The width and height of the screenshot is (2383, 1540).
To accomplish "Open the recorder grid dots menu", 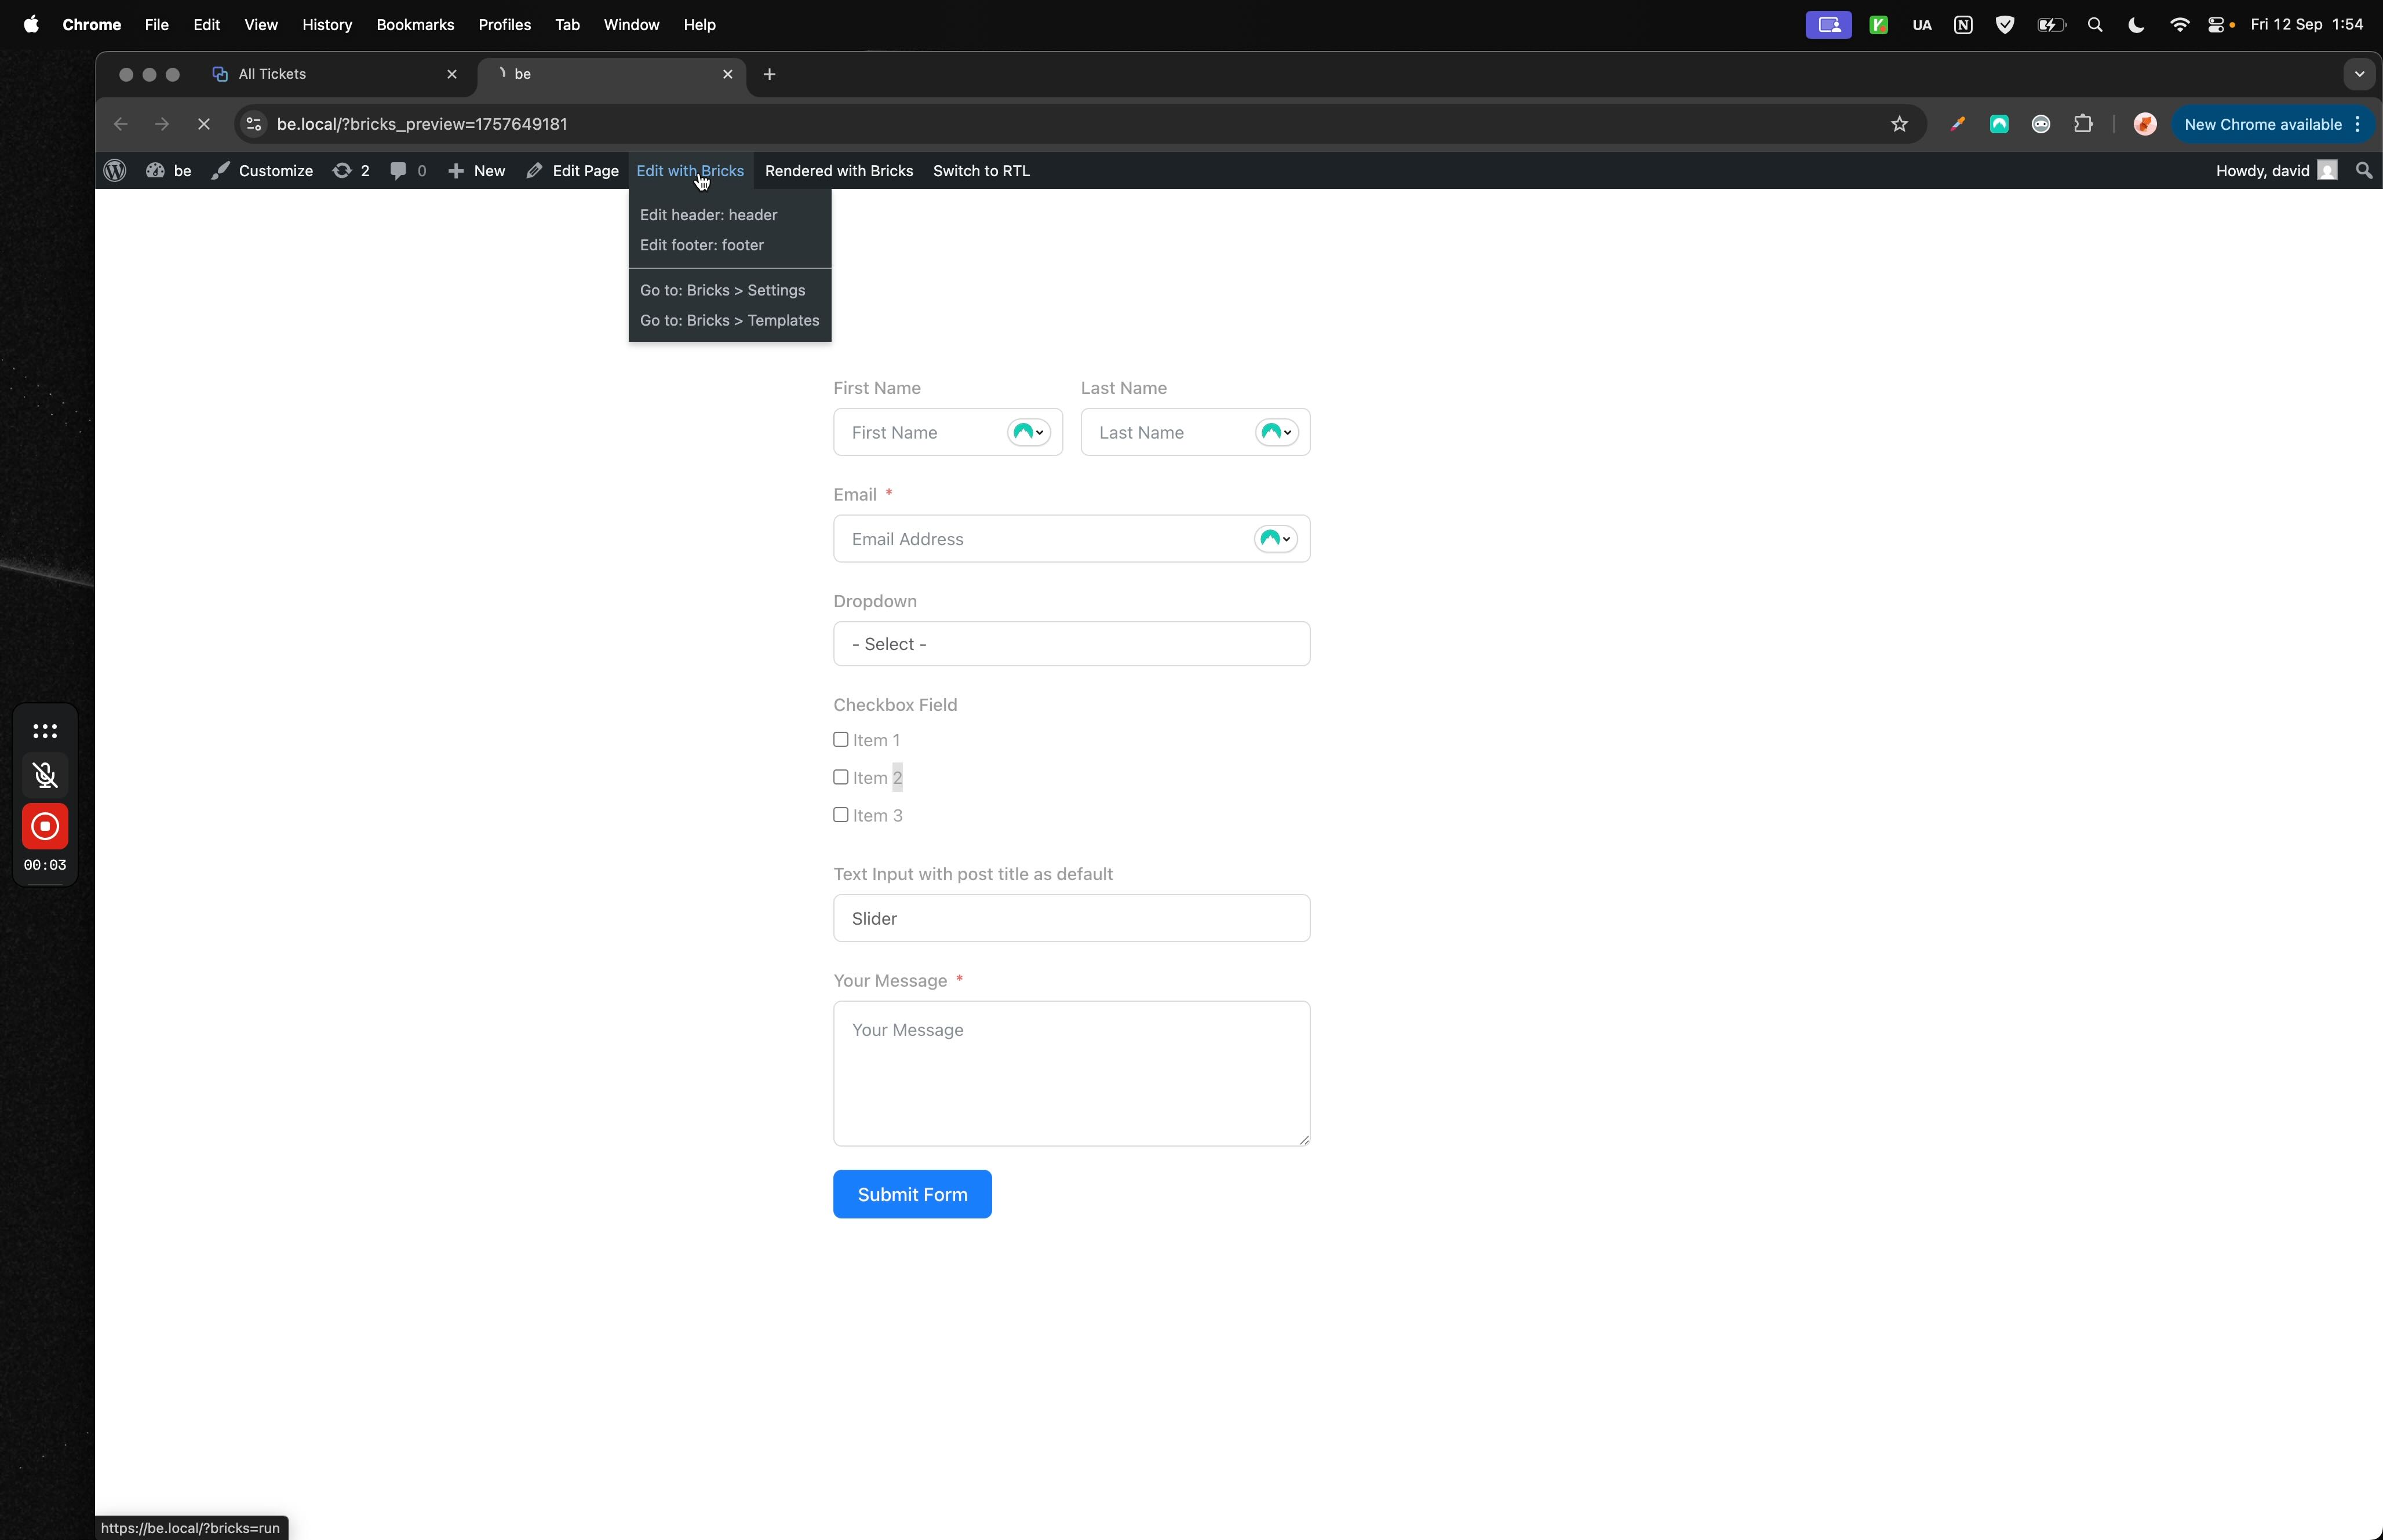I will pyautogui.click(x=45, y=731).
